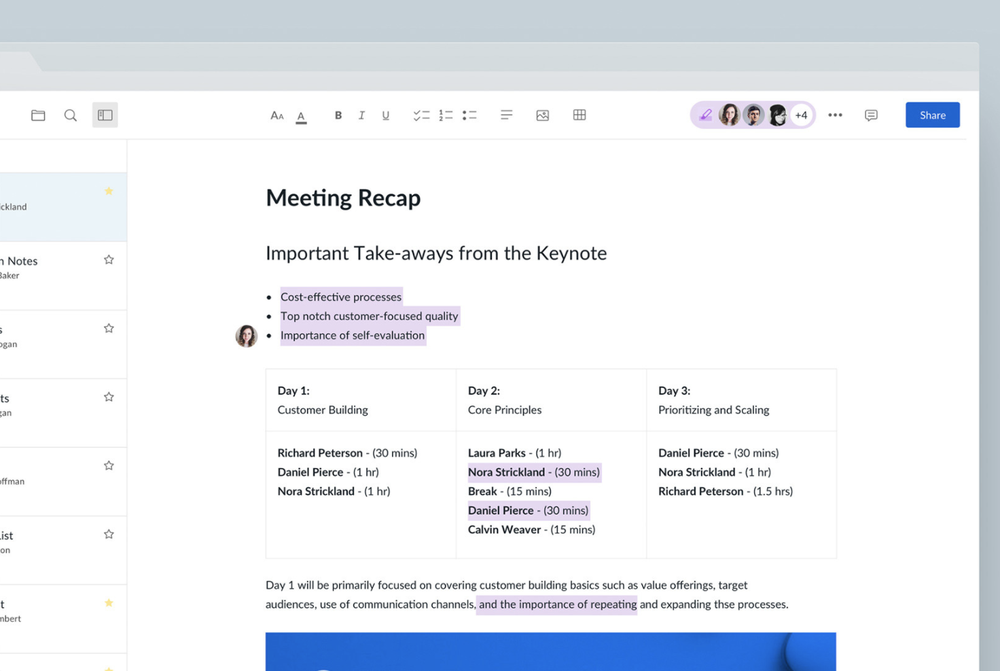The image size is (1000, 671).
Task: Insert a bulleted list
Action: [470, 115]
